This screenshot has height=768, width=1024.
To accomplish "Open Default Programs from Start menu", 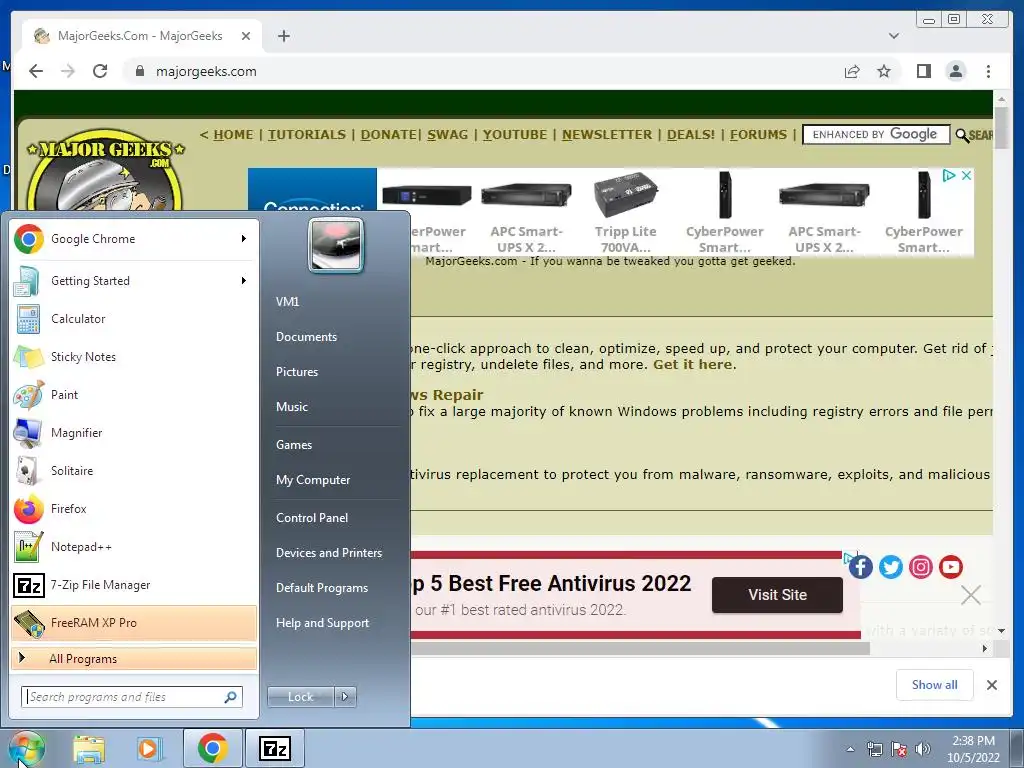I will coord(322,588).
